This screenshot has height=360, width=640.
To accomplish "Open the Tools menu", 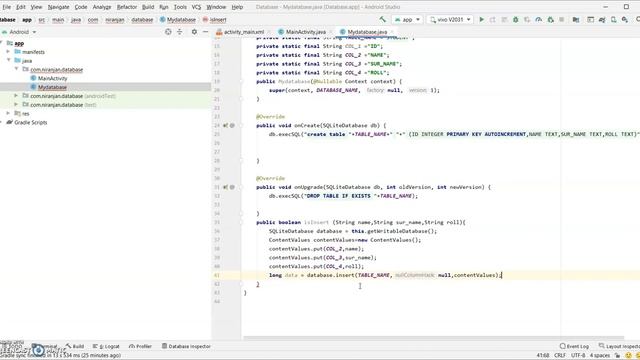I will point(180,7).
